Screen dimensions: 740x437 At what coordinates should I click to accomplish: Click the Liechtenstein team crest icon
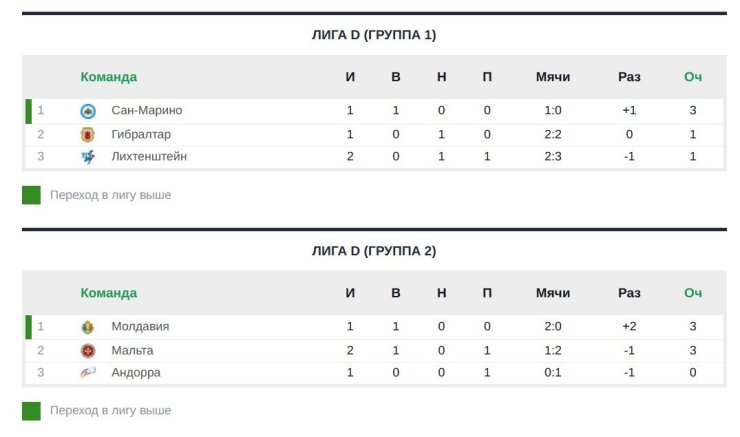(x=88, y=157)
